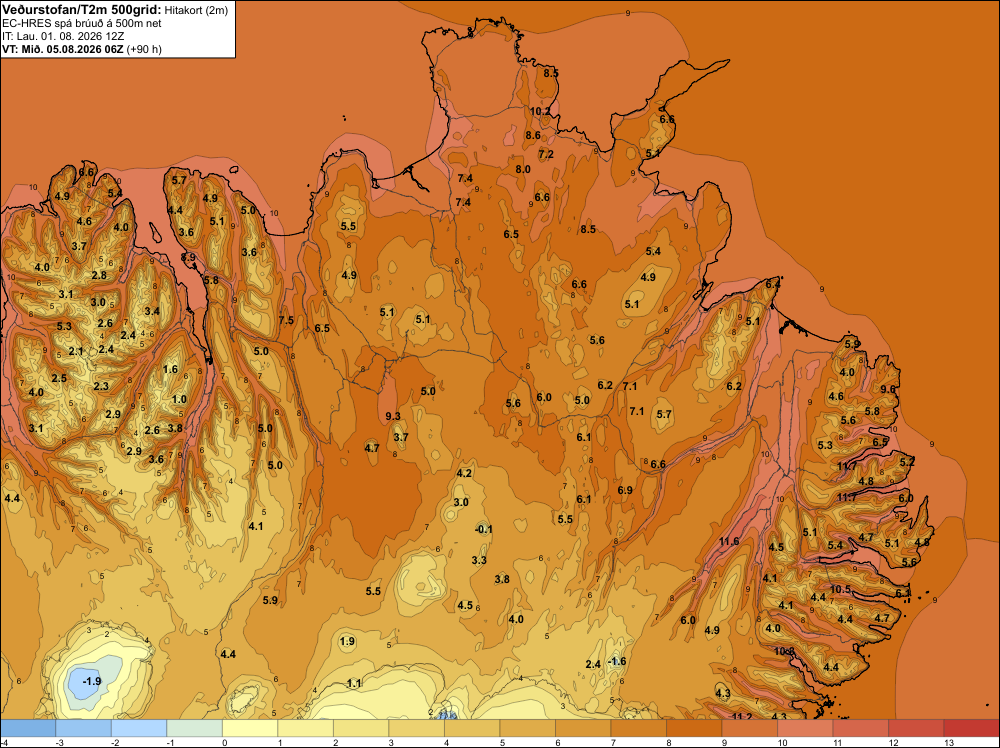Screen dimensions: 1000x748
Task: Click the IT initial time line in the header
Action: click(x=63, y=36)
